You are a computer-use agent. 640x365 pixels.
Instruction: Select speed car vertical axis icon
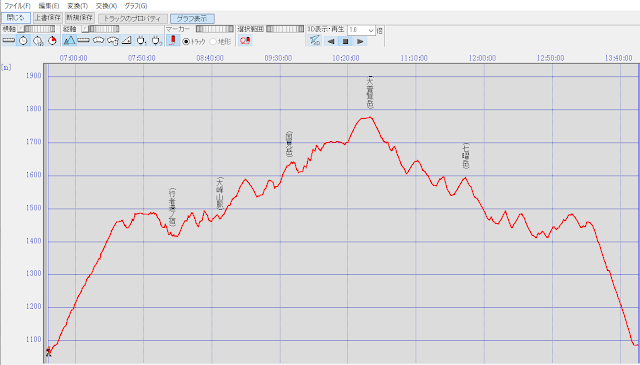click(x=98, y=40)
